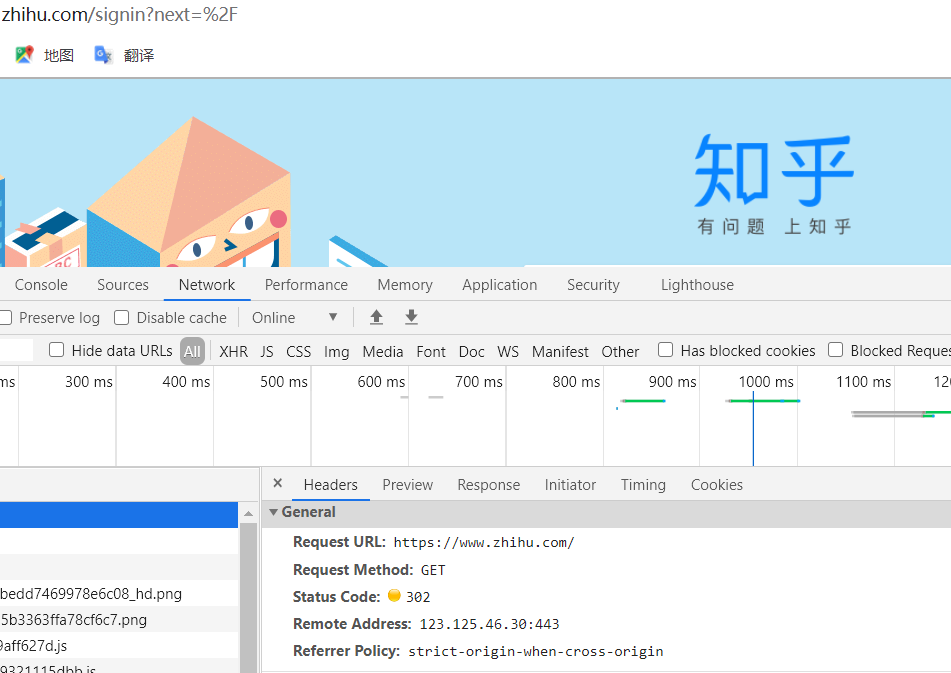Select the Font request filter

(431, 351)
